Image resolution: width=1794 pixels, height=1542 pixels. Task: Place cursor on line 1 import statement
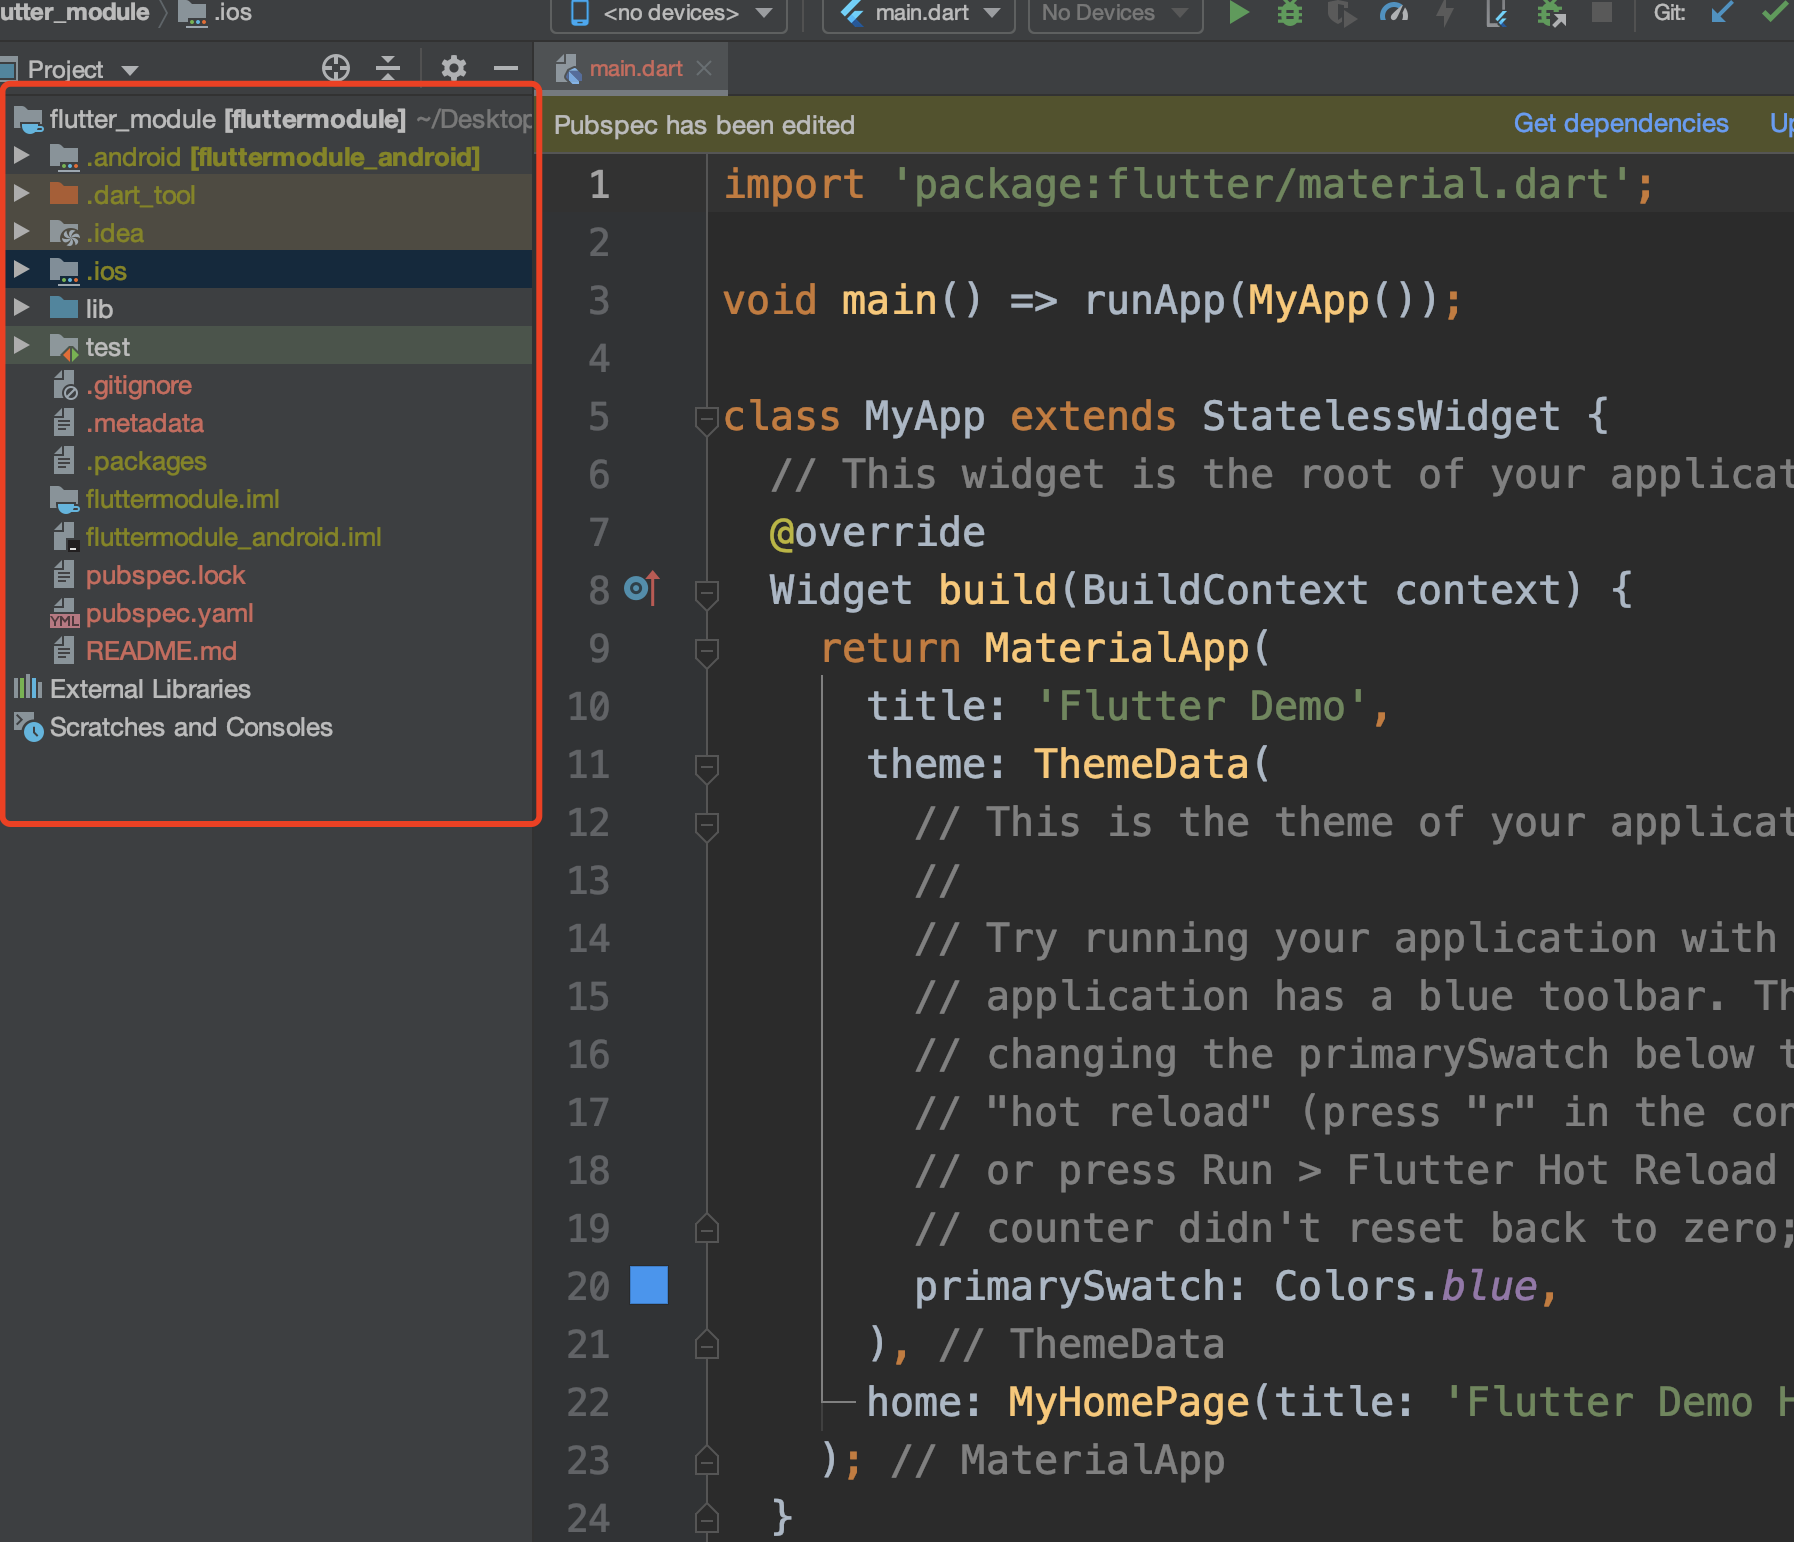(x=1189, y=185)
